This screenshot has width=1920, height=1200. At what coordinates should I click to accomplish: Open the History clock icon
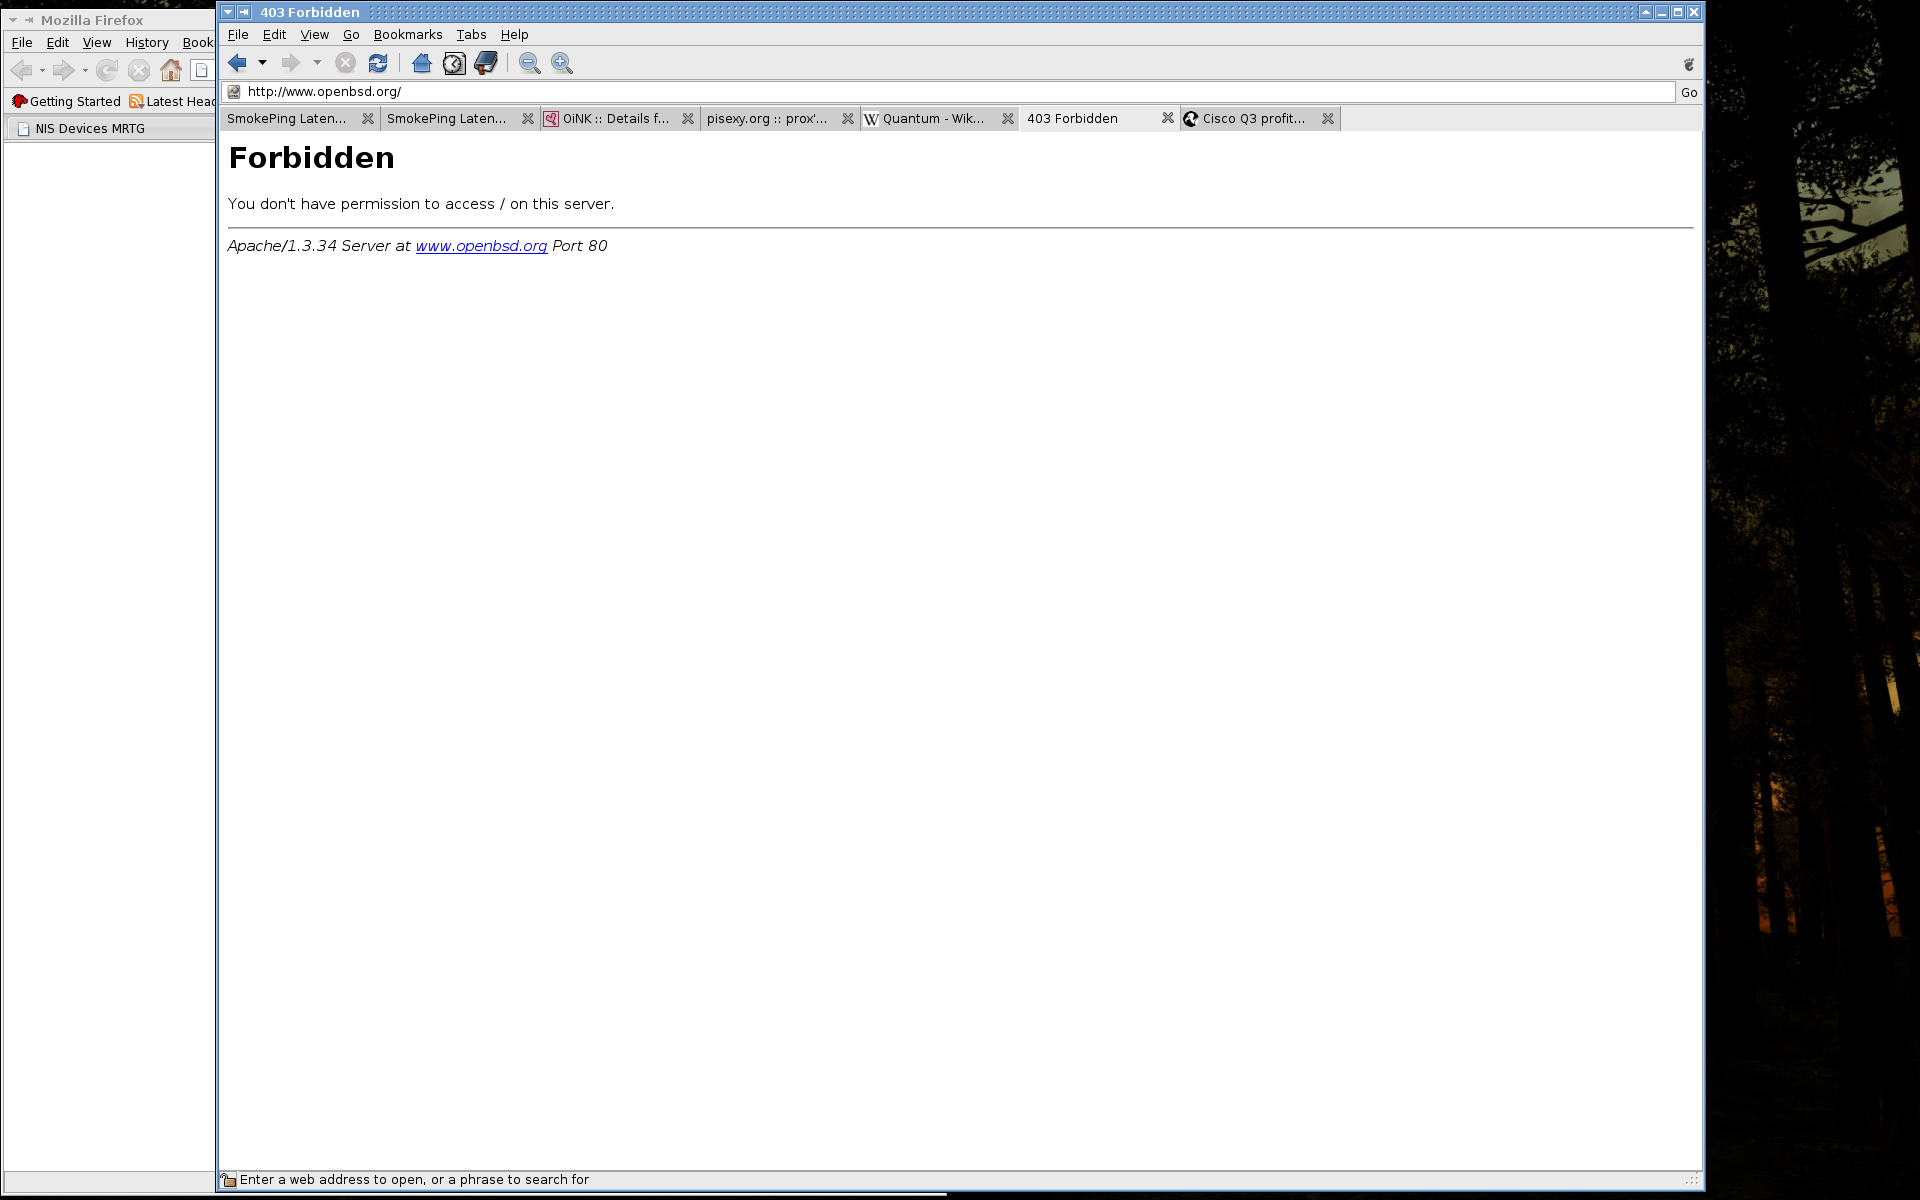(454, 63)
